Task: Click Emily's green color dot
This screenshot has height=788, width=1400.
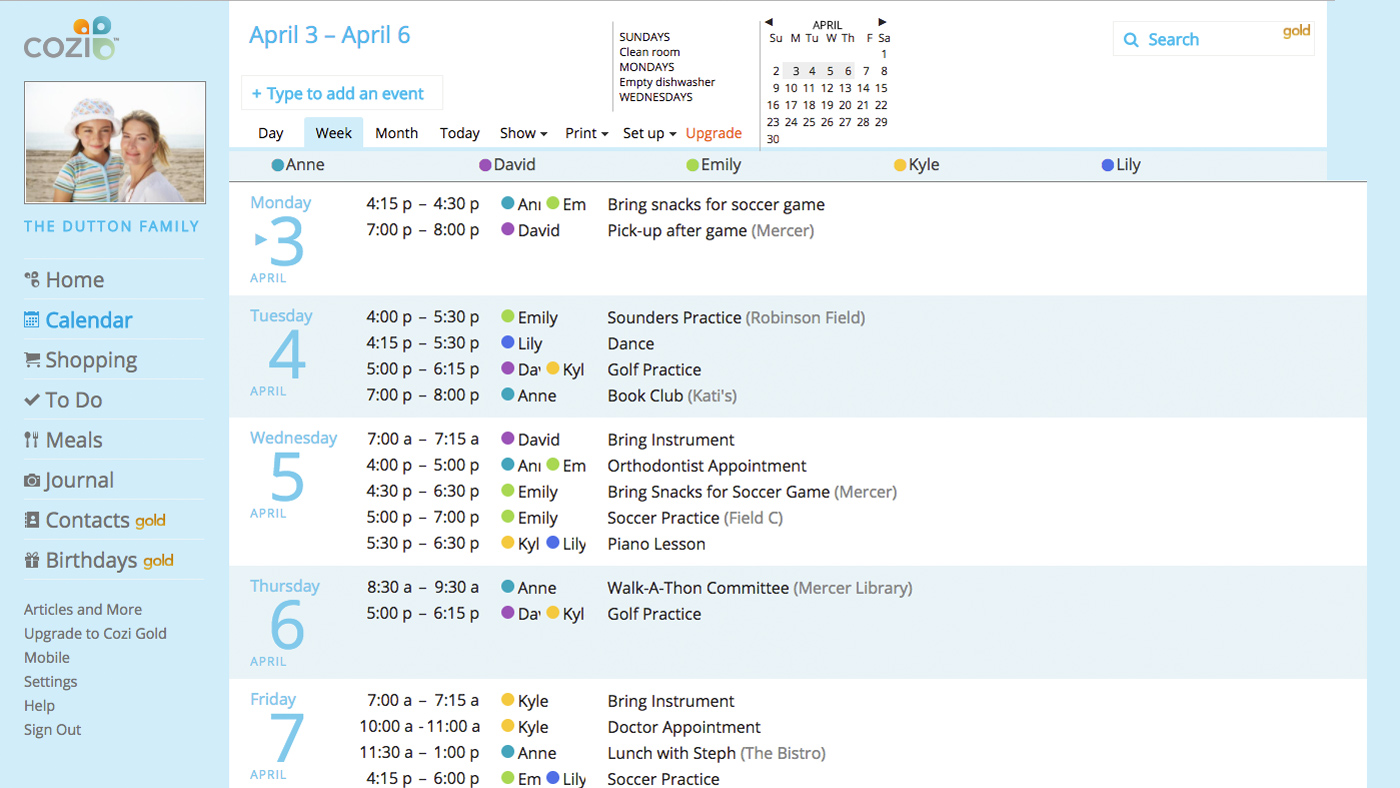Action: [x=691, y=164]
